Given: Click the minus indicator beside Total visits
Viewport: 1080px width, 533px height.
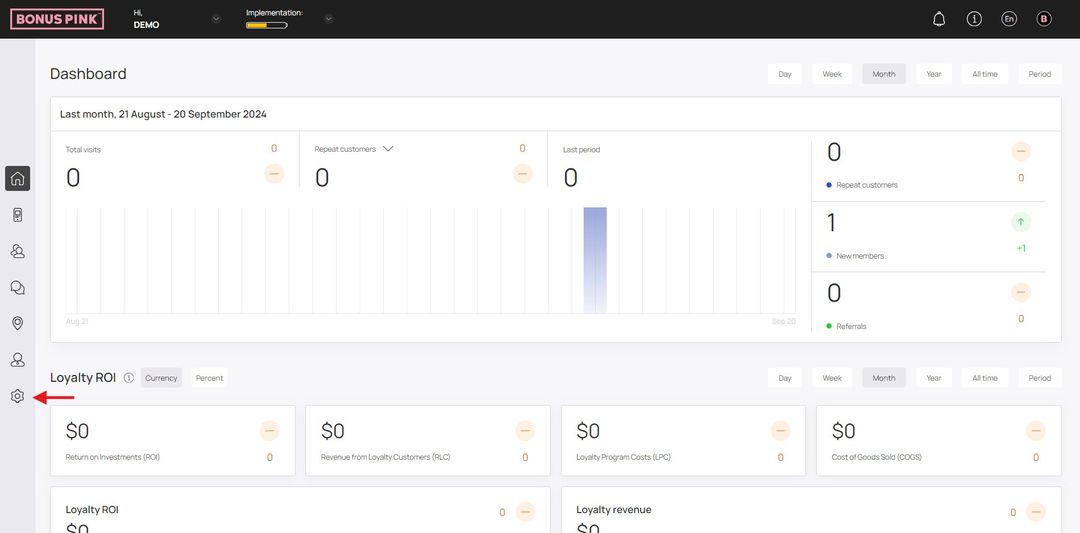Looking at the screenshot, I should pos(274,174).
